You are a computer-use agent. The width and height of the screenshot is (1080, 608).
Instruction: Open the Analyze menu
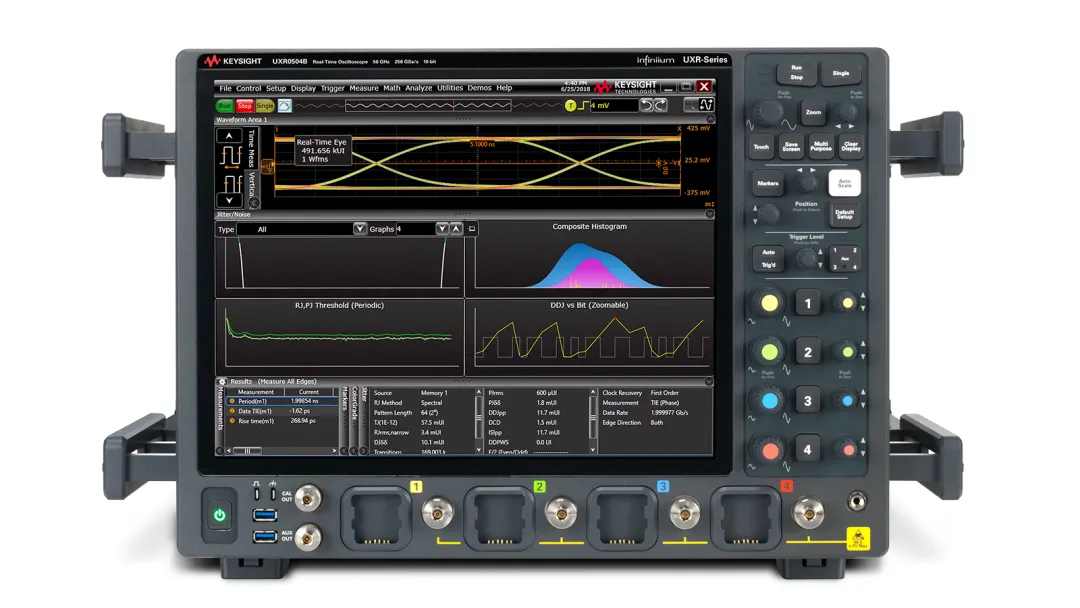coord(419,88)
